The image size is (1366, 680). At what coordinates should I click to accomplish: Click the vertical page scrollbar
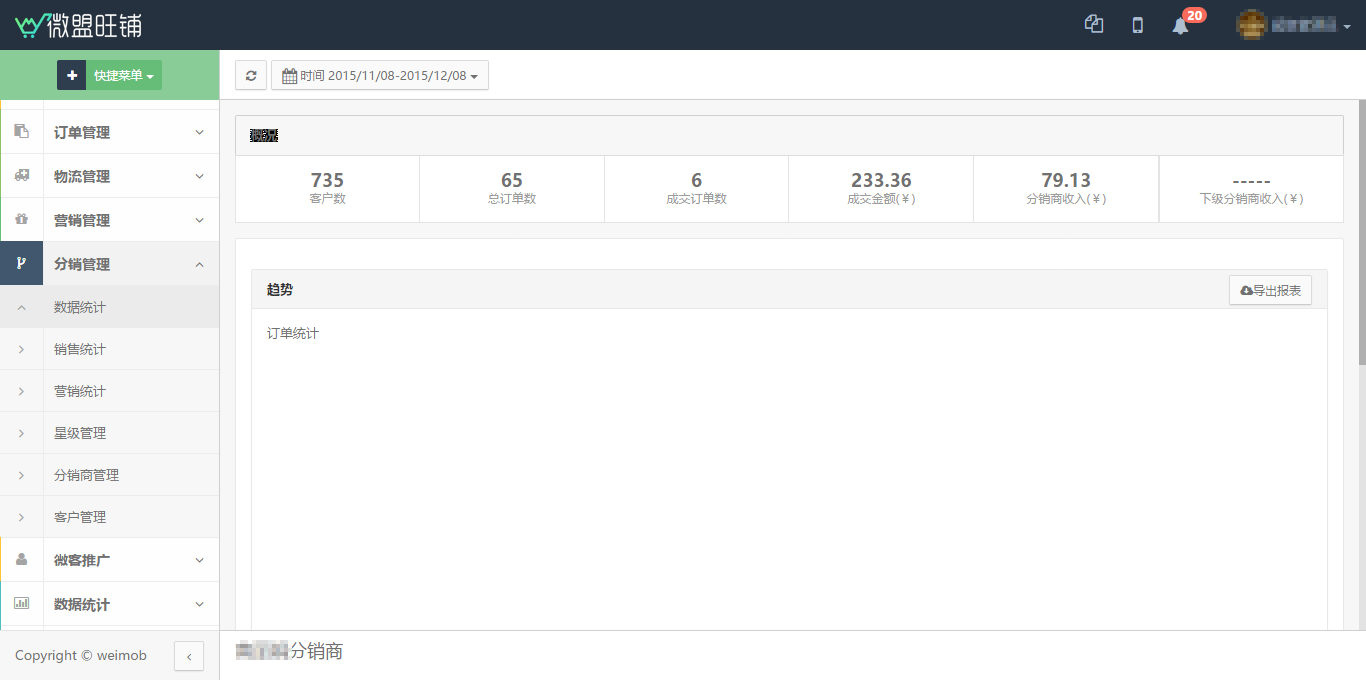[x=1361, y=232]
